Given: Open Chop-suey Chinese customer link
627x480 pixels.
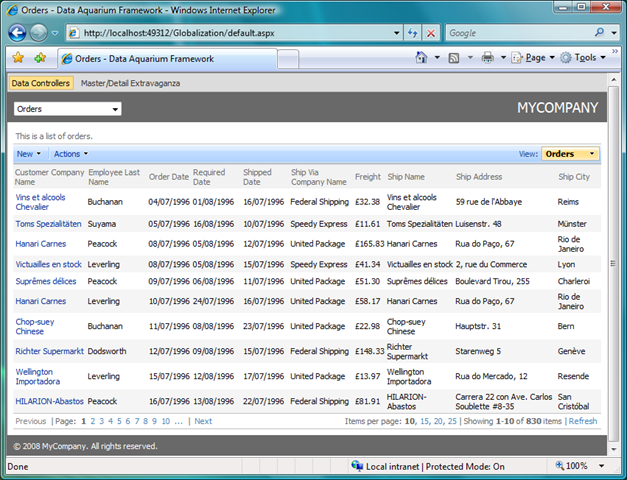Looking at the screenshot, I should click(x=35, y=326).
